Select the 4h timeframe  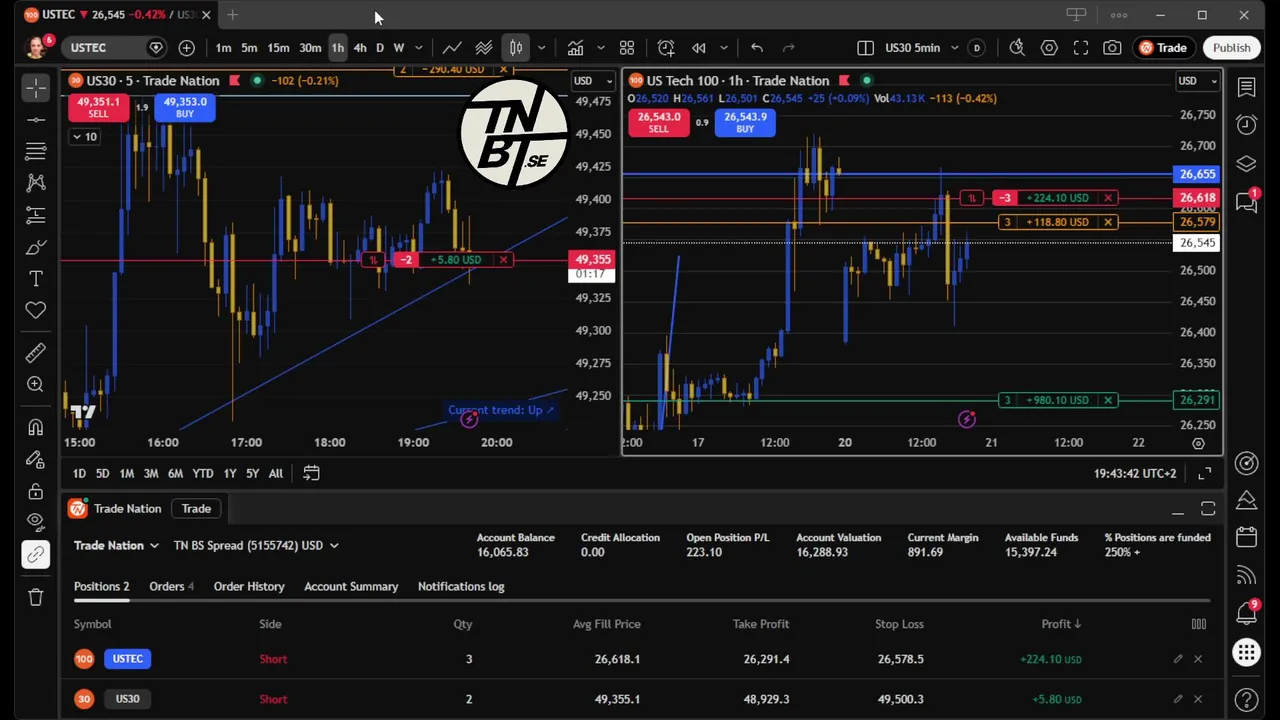(x=360, y=48)
